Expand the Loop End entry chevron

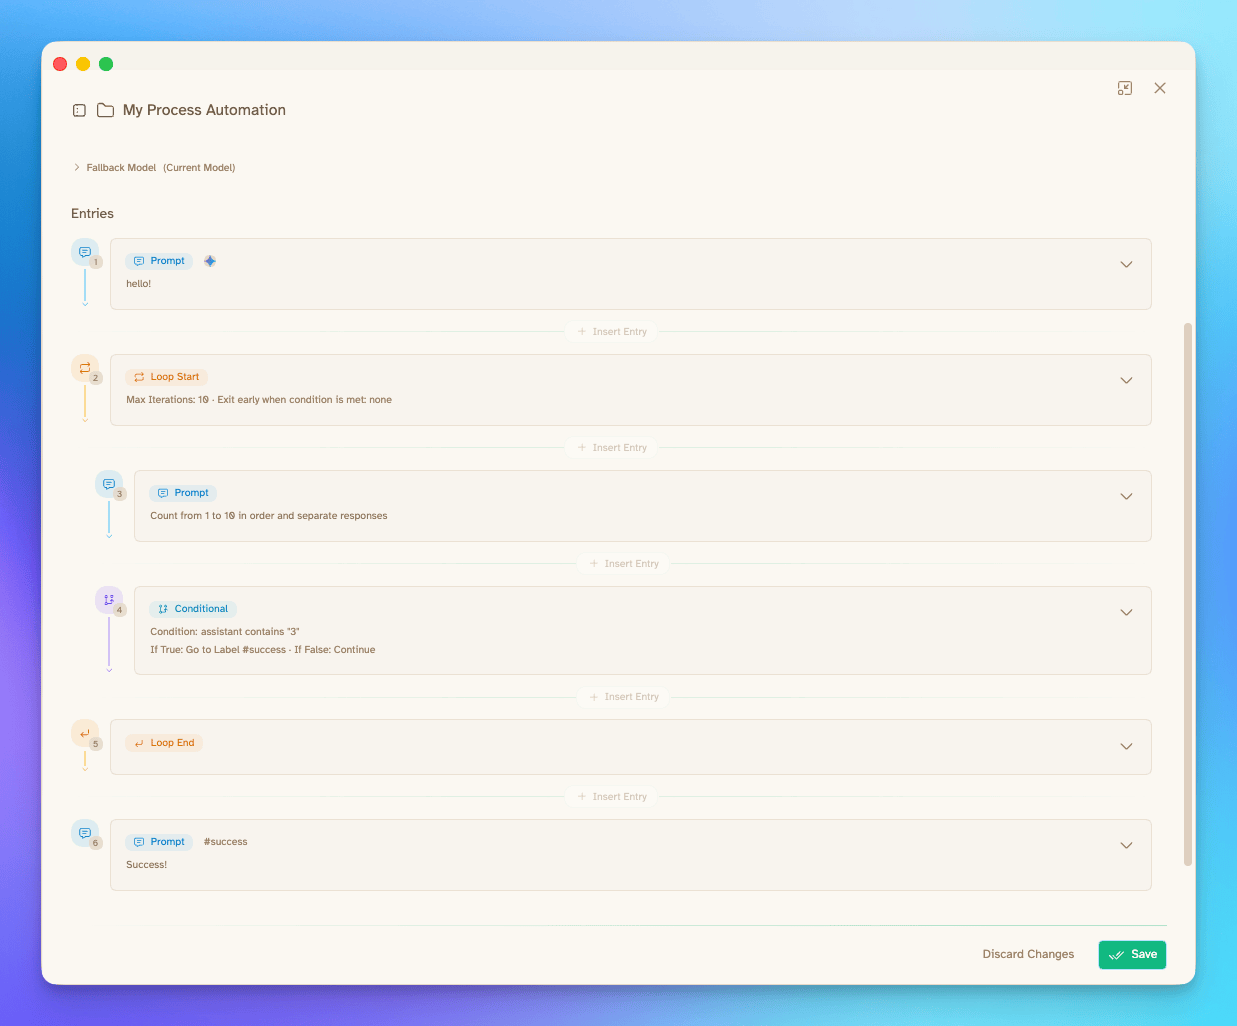coord(1126,747)
